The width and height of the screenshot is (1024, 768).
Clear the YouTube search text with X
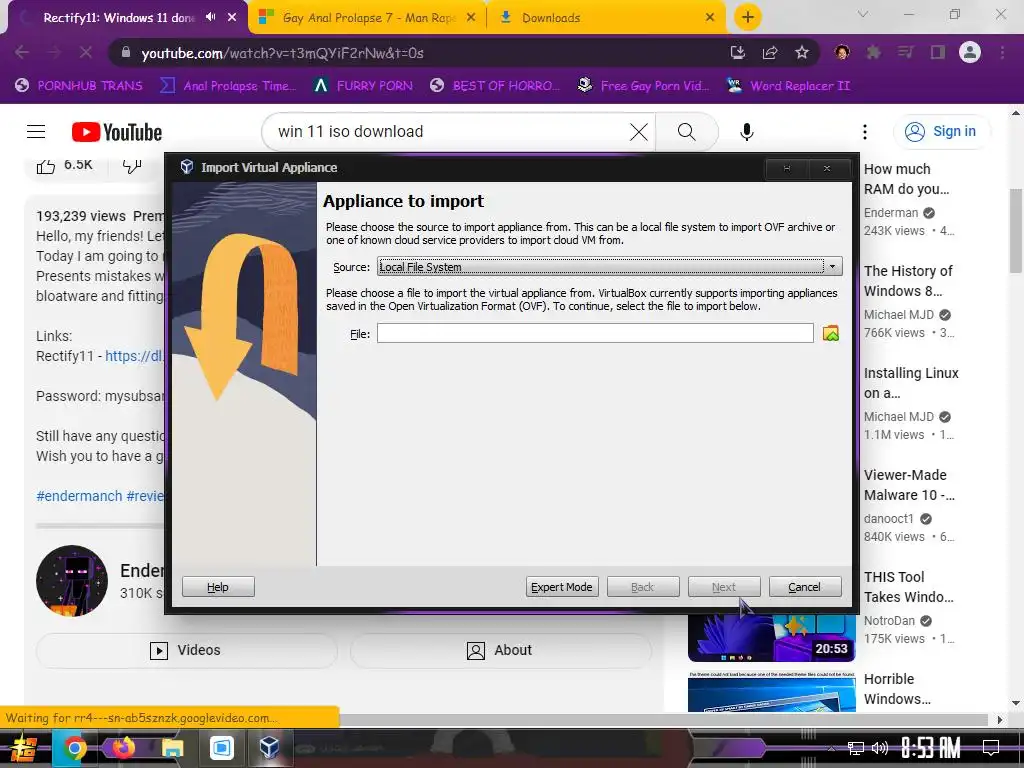pyautogui.click(x=639, y=132)
